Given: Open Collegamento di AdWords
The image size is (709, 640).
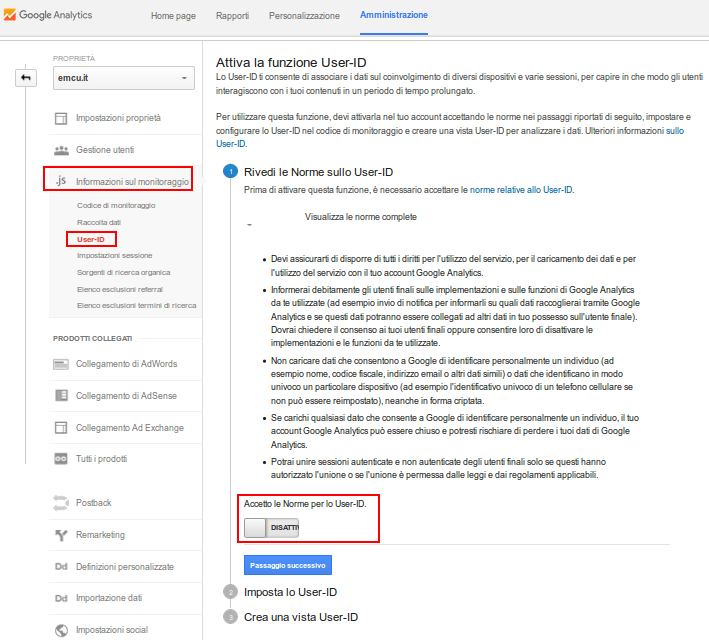Looking at the screenshot, I should tap(125, 364).
